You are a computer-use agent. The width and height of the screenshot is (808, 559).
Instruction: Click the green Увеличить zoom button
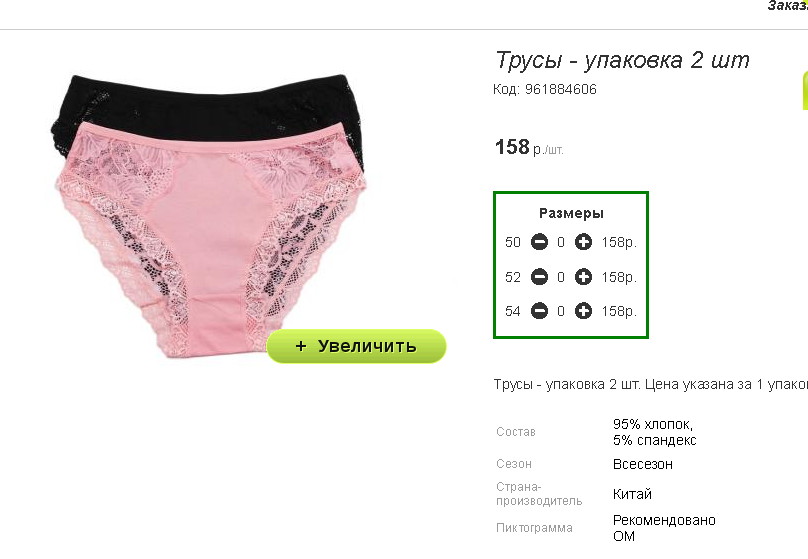click(x=356, y=346)
